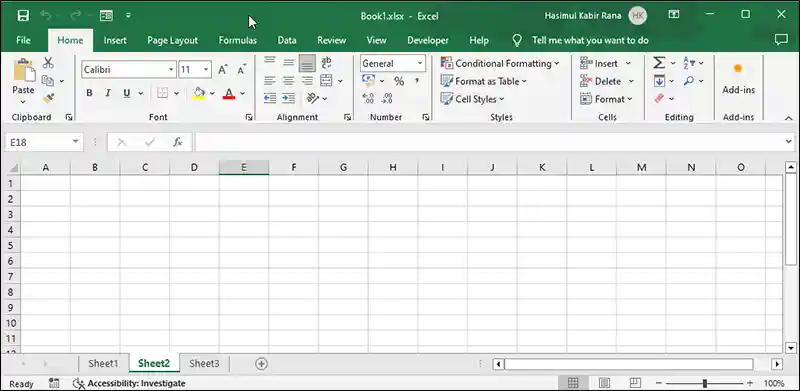The image size is (800, 391).
Task: Toggle Bold formatting
Action: [x=89, y=93]
